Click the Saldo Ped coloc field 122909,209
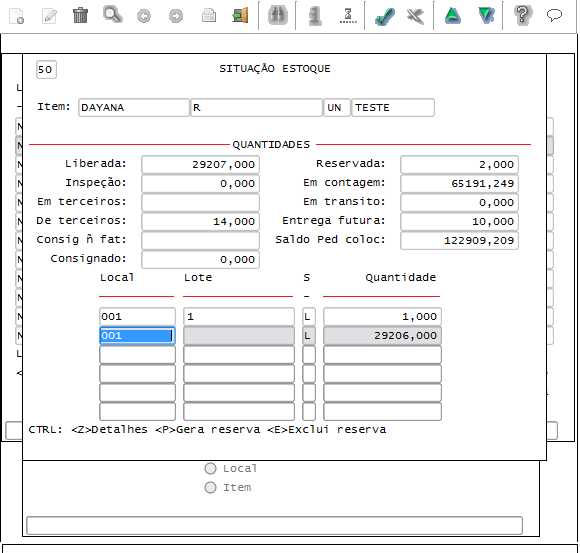The height and width of the screenshot is (553, 580). point(459,240)
